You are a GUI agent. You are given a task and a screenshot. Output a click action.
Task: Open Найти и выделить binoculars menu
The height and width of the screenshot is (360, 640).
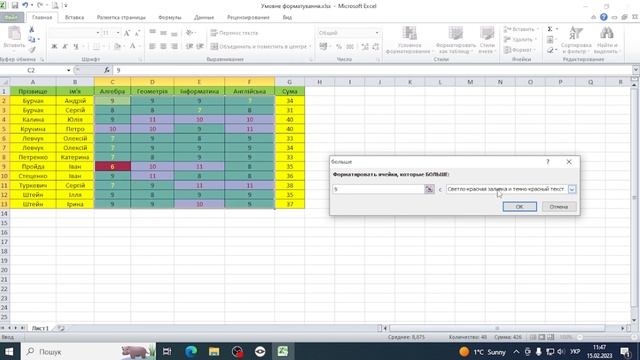pyautogui.click(x=606, y=40)
